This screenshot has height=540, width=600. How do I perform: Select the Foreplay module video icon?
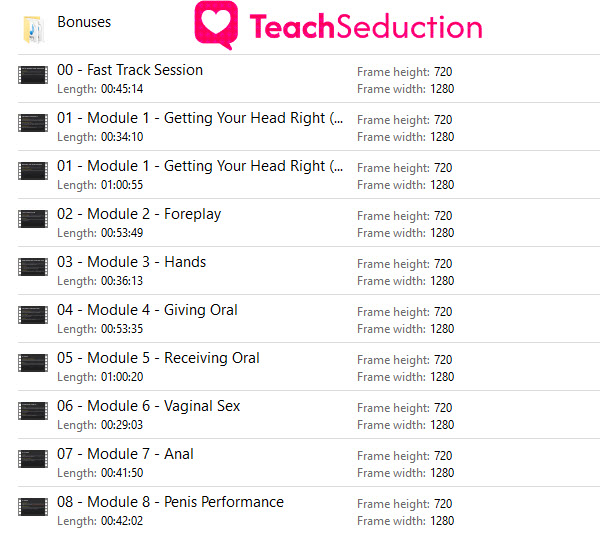tap(33, 219)
